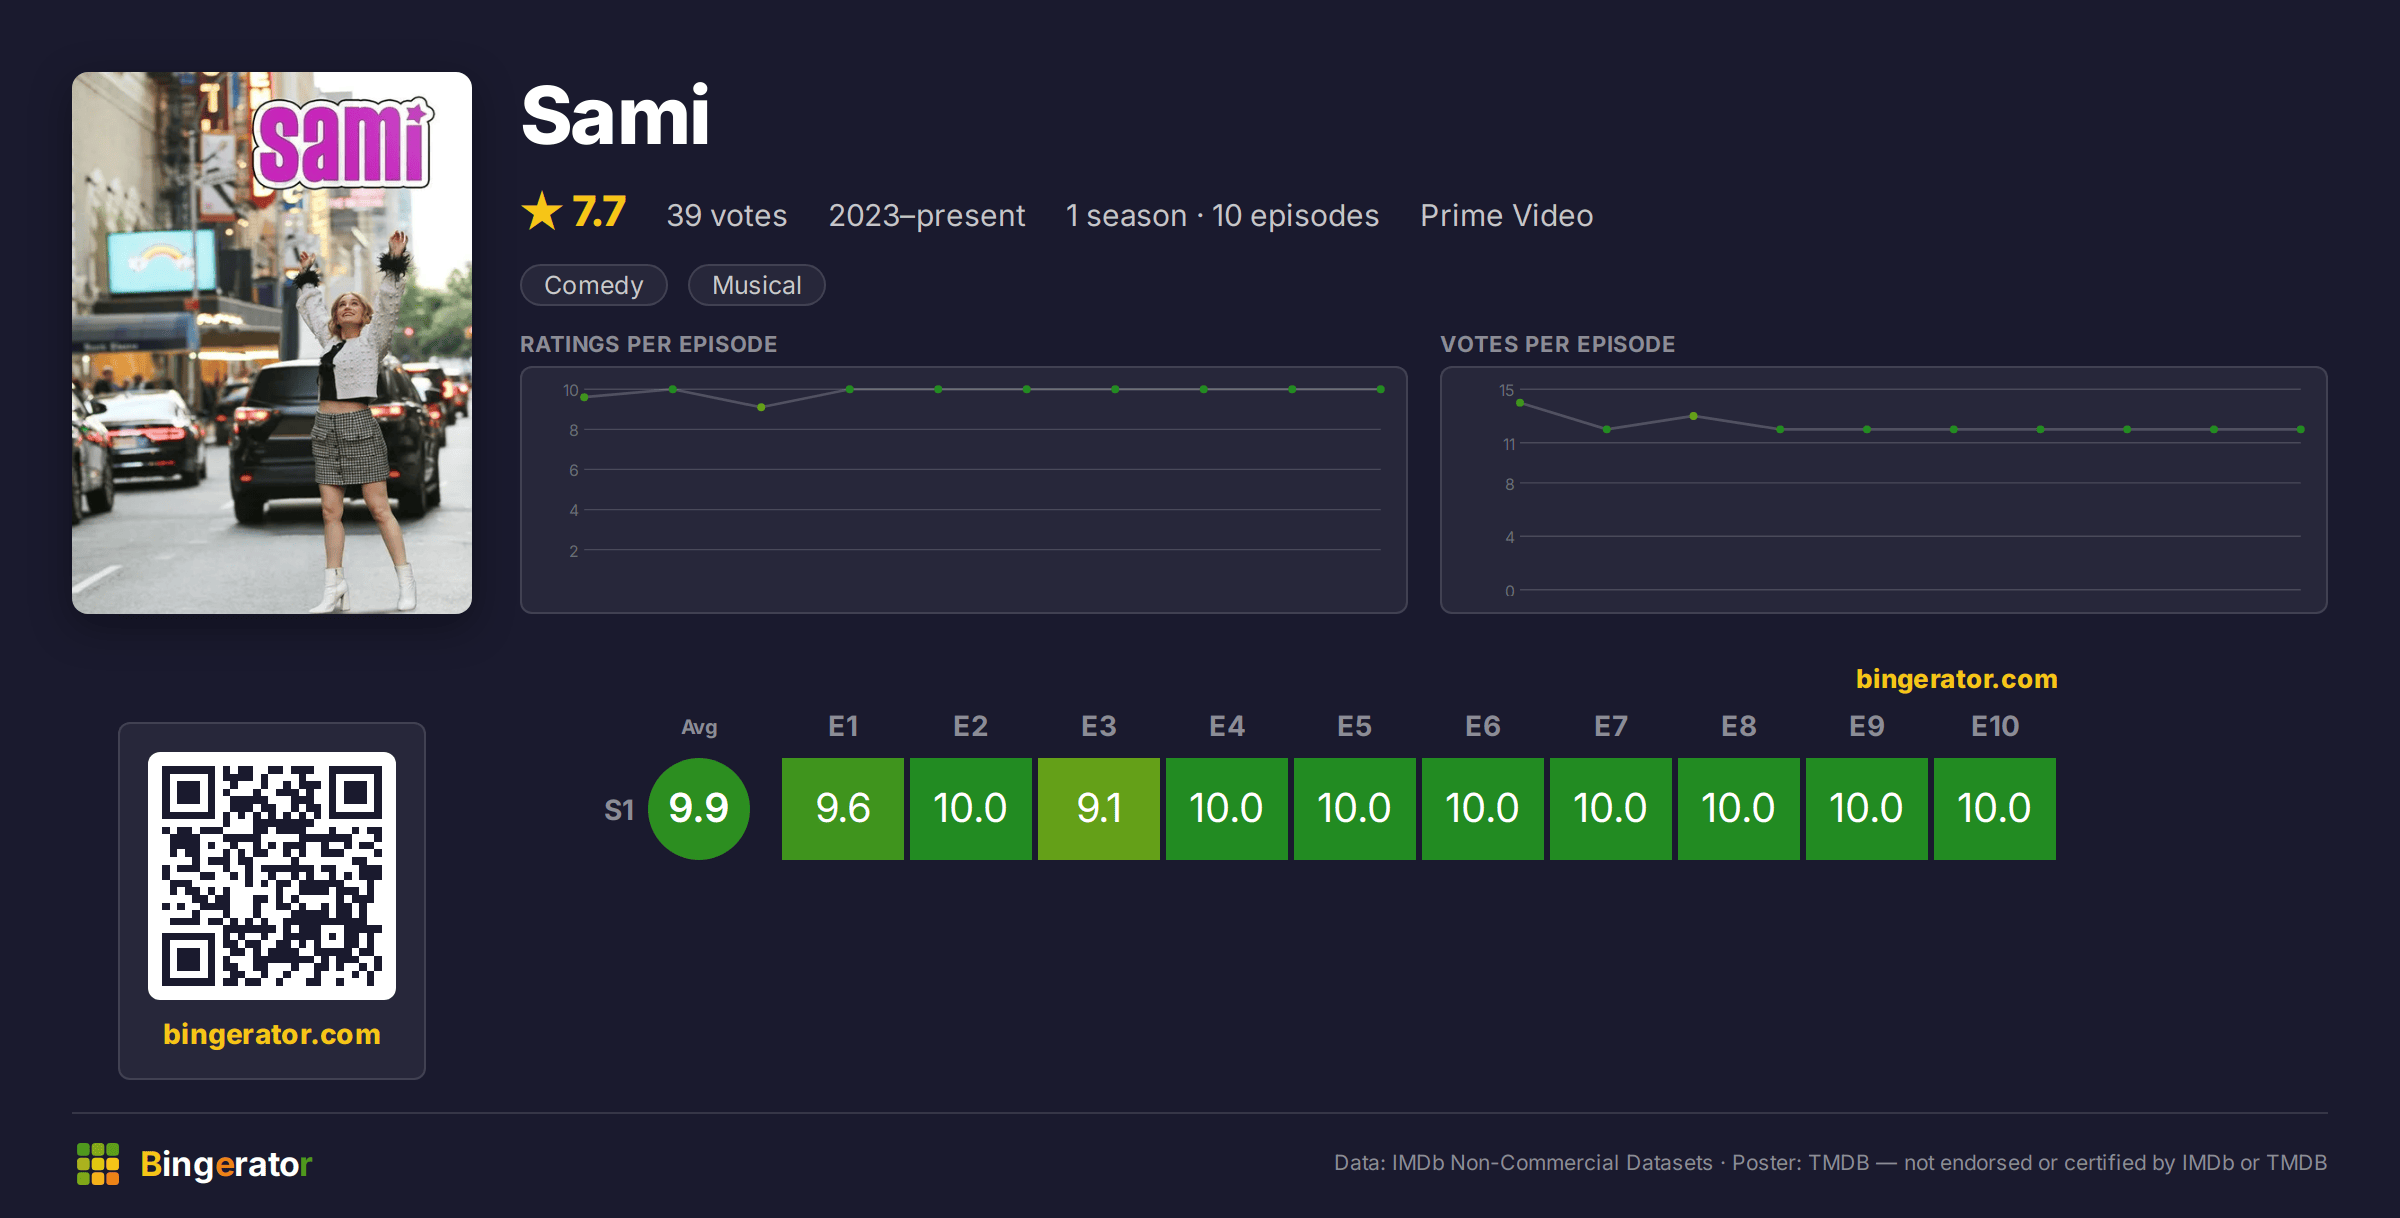Click the S1 season row label
Viewport: 2400px width, 1218px height.
tap(619, 809)
